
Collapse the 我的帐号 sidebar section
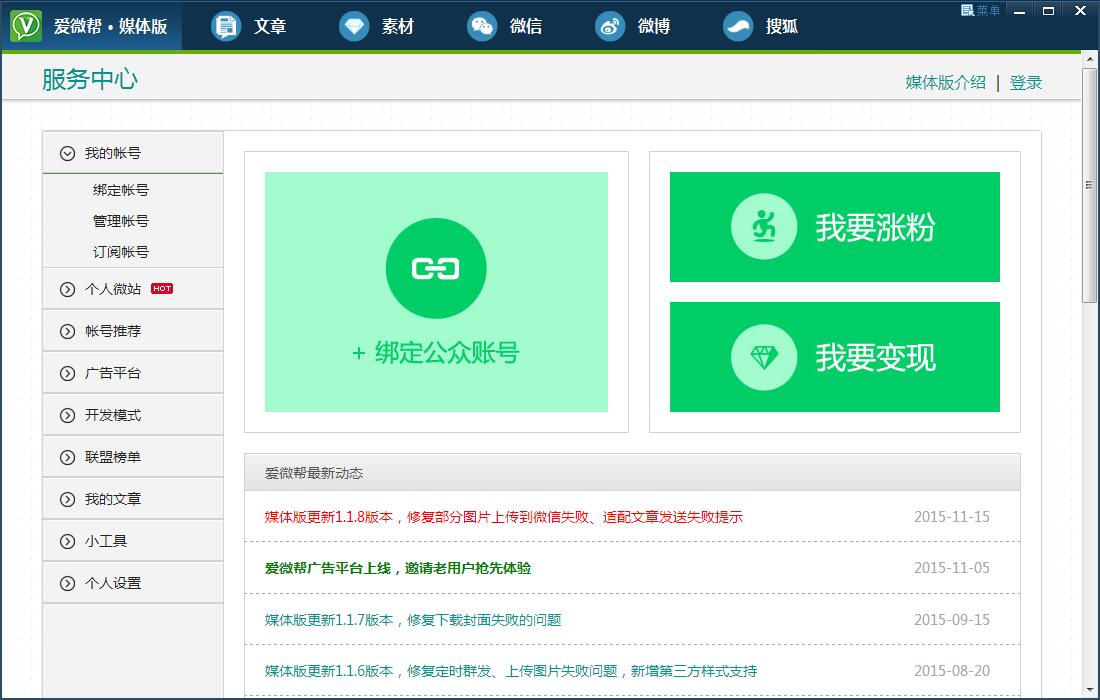pos(68,153)
